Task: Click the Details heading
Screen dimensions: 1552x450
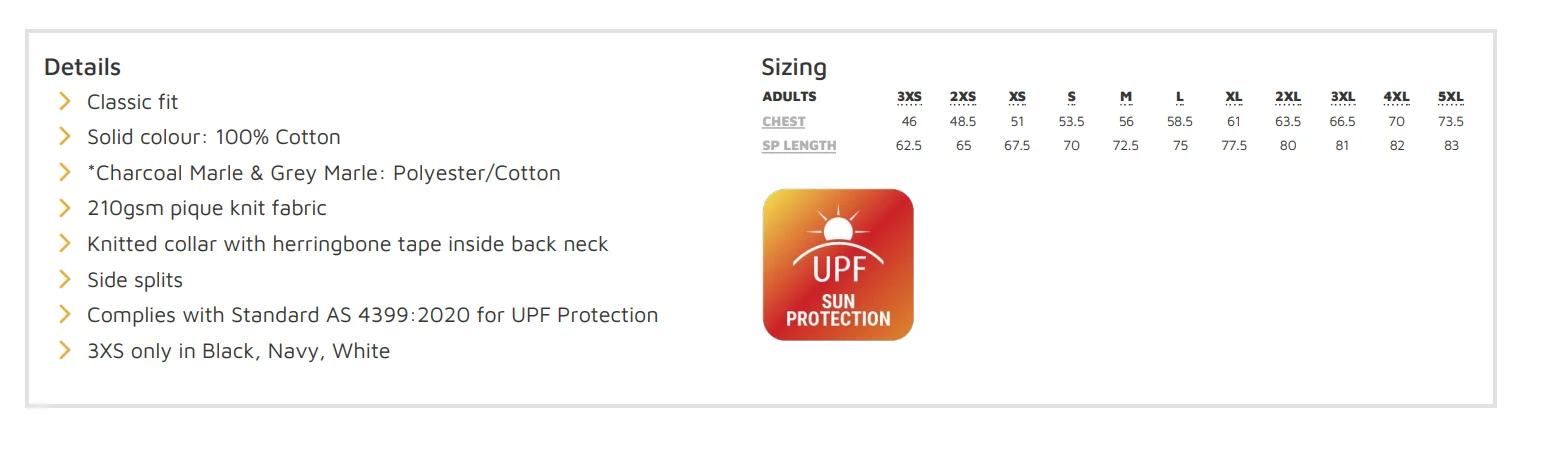Action: click(x=82, y=67)
